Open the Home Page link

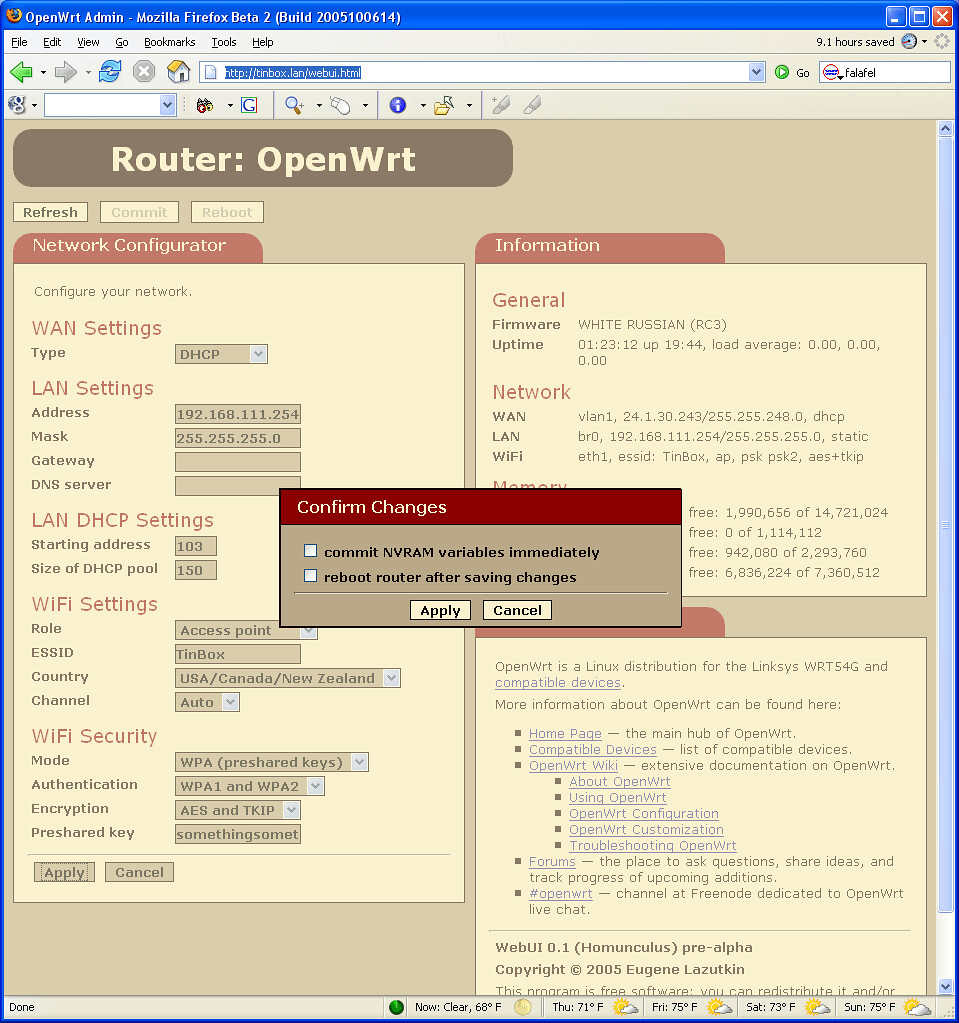(x=565, y=733)
